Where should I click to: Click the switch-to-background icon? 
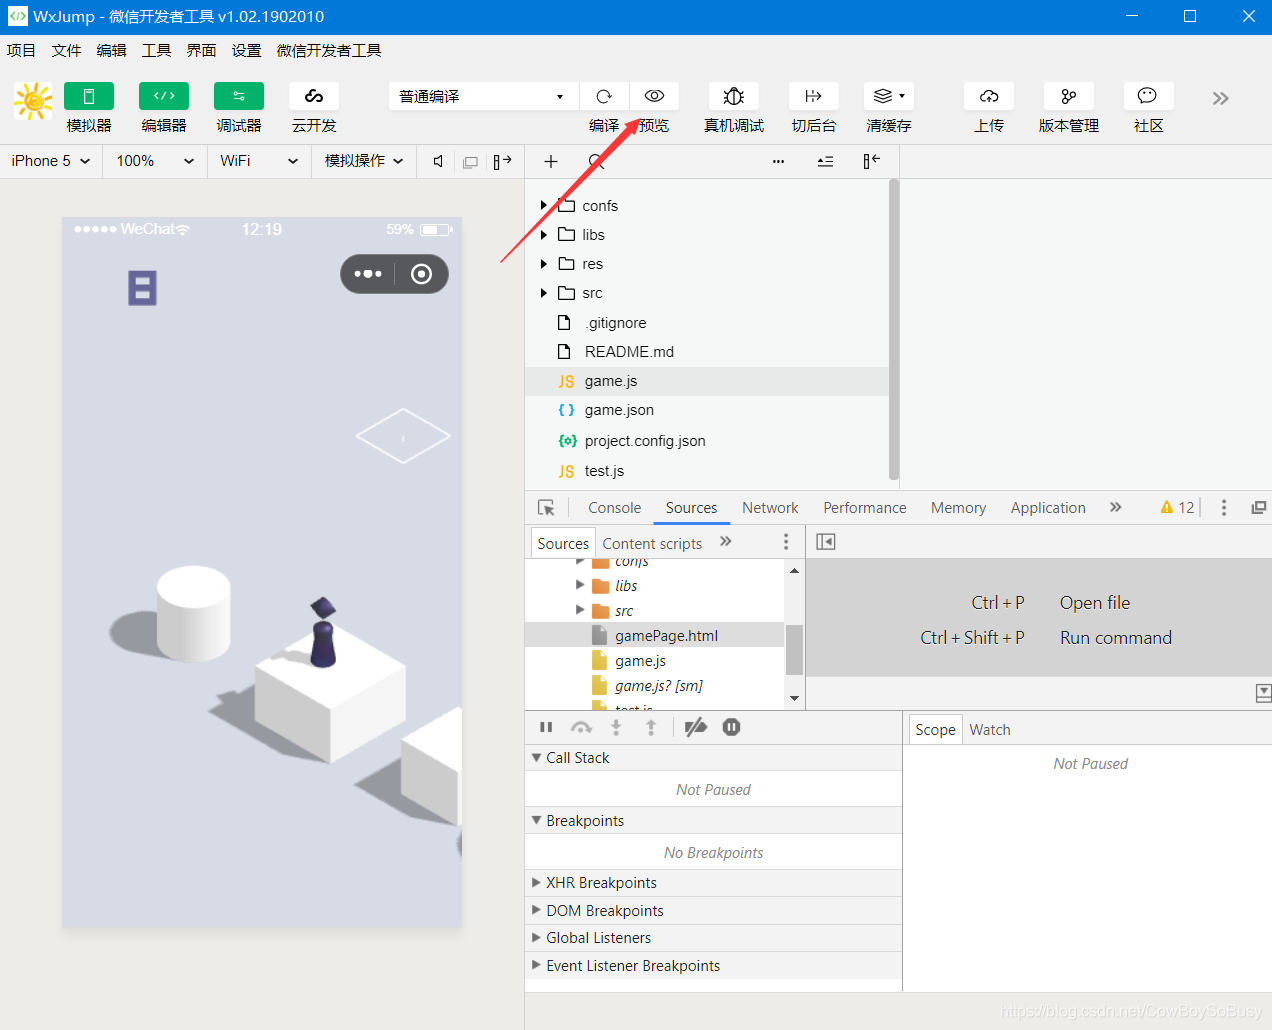click(814, 96)
